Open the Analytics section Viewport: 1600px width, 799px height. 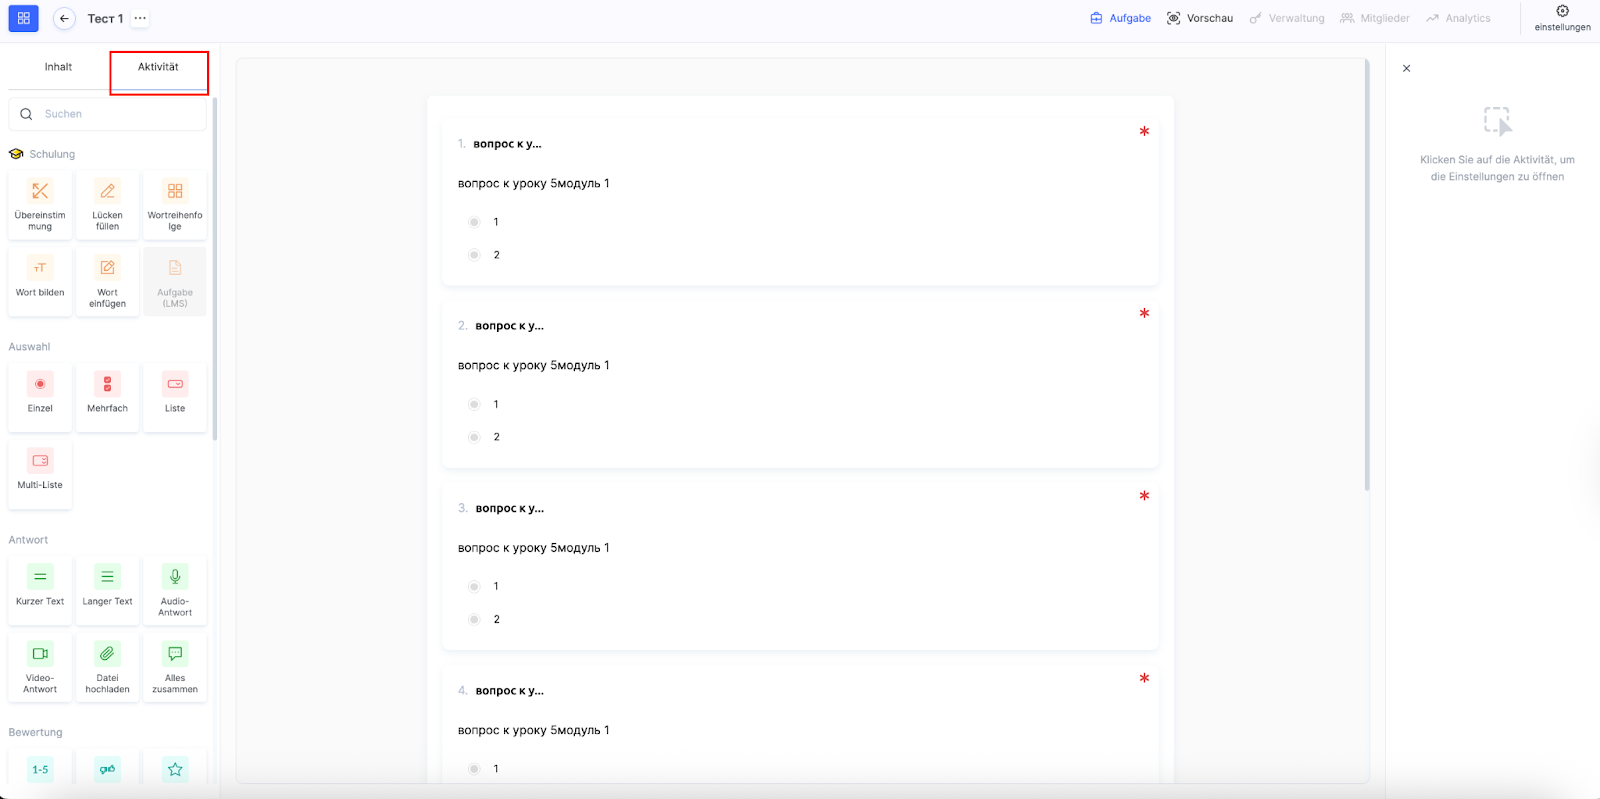point(1458,18)
